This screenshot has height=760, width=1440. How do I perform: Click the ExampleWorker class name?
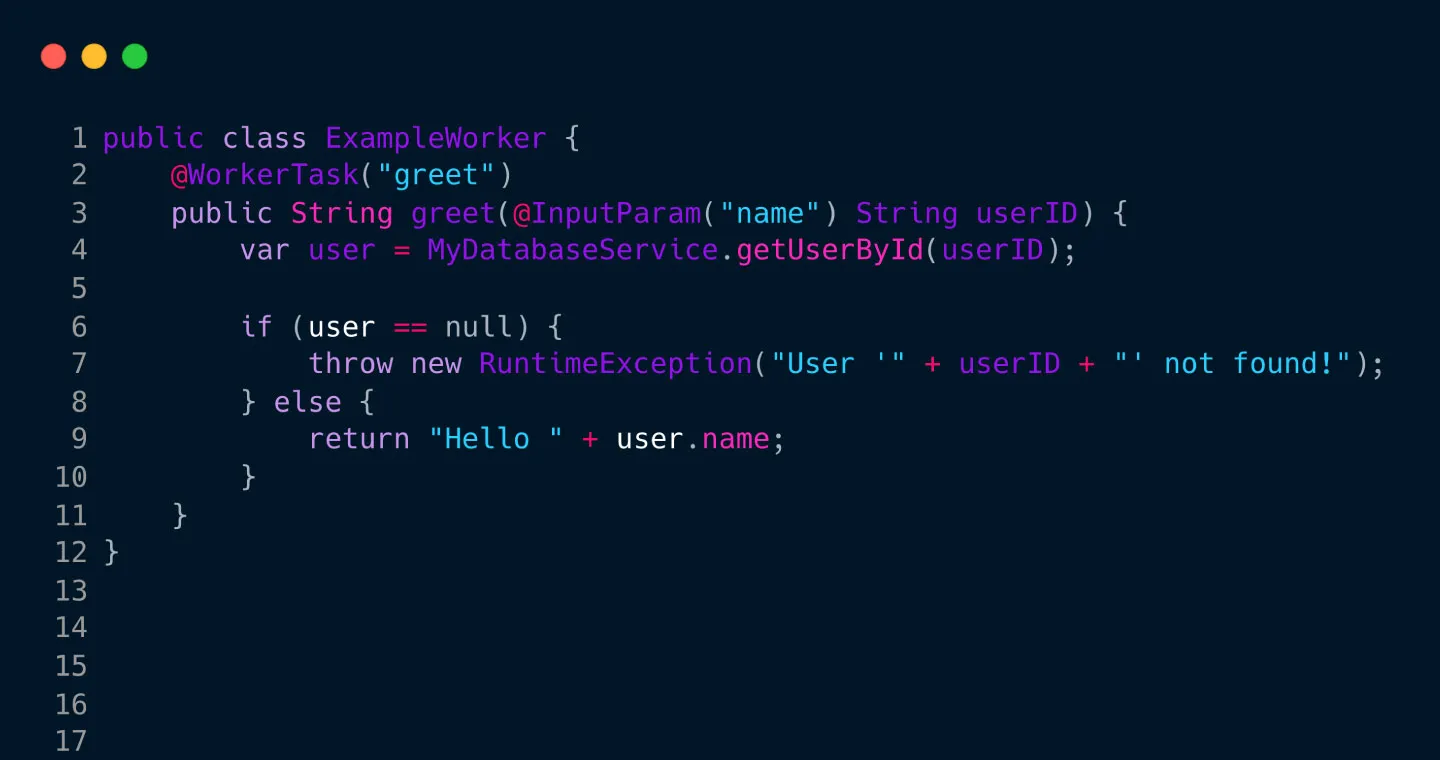pos(436,138)
